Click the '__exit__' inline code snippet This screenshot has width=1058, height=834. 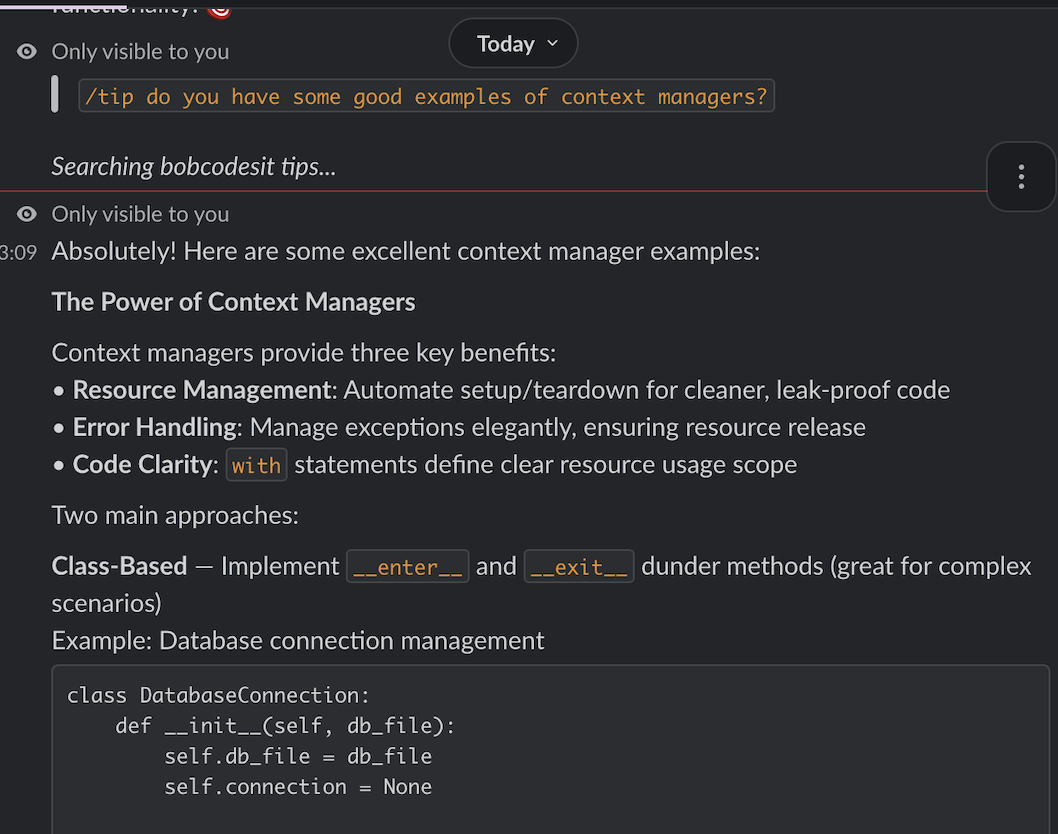tap(579, 566)
